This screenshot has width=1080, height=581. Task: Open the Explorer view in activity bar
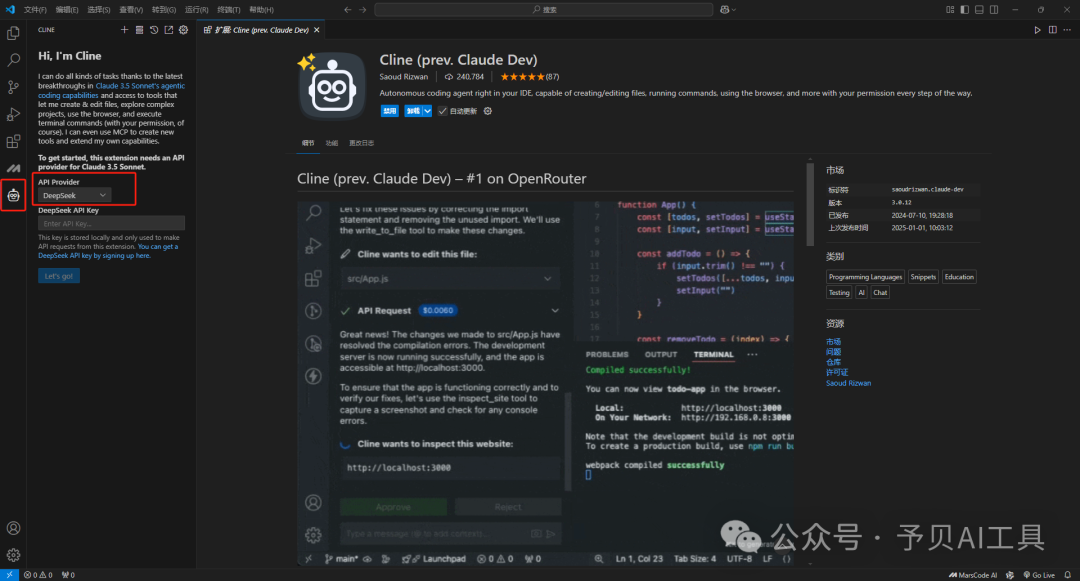(13, 33)
